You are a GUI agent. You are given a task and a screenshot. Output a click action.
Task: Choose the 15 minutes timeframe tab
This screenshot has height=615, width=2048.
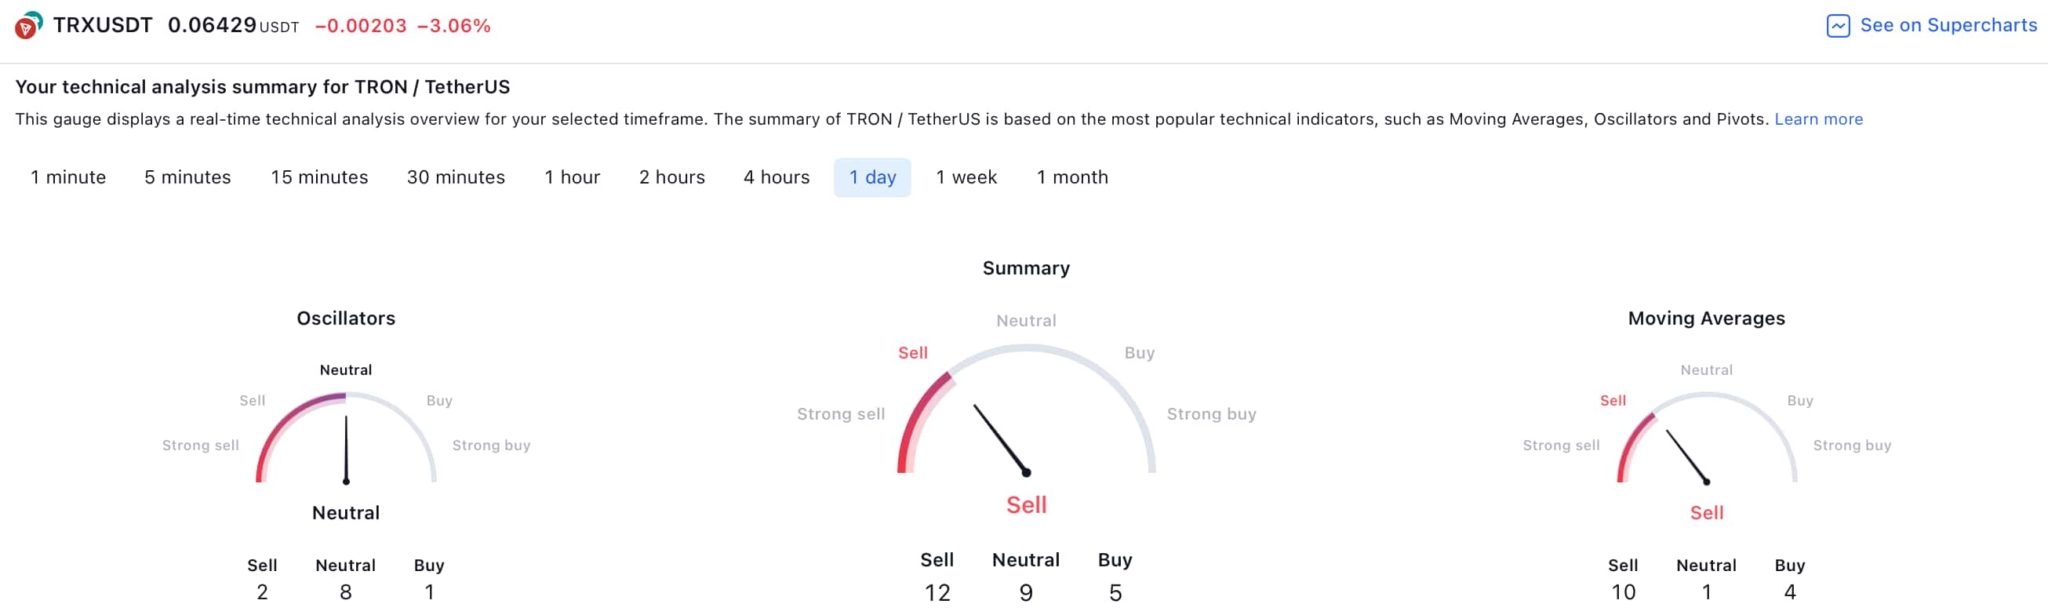[319, 177]
